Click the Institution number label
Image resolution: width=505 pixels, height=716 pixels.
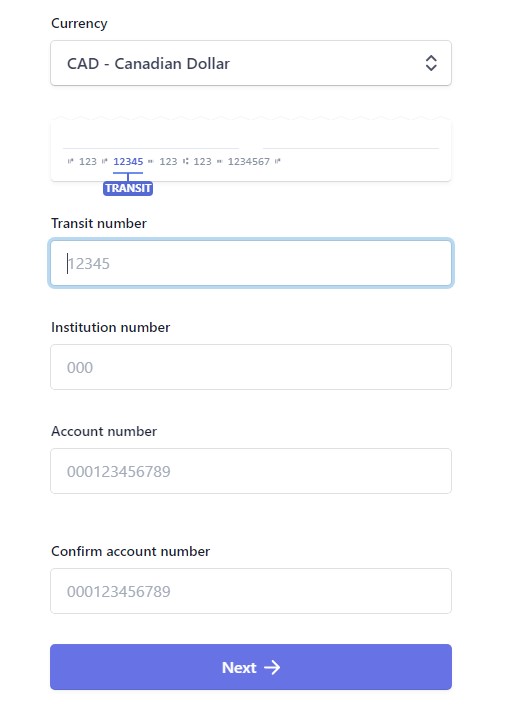[110, 327]
